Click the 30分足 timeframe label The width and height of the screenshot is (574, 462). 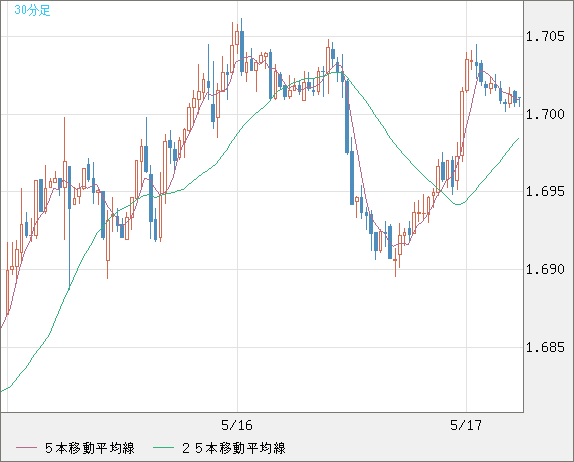32,10
